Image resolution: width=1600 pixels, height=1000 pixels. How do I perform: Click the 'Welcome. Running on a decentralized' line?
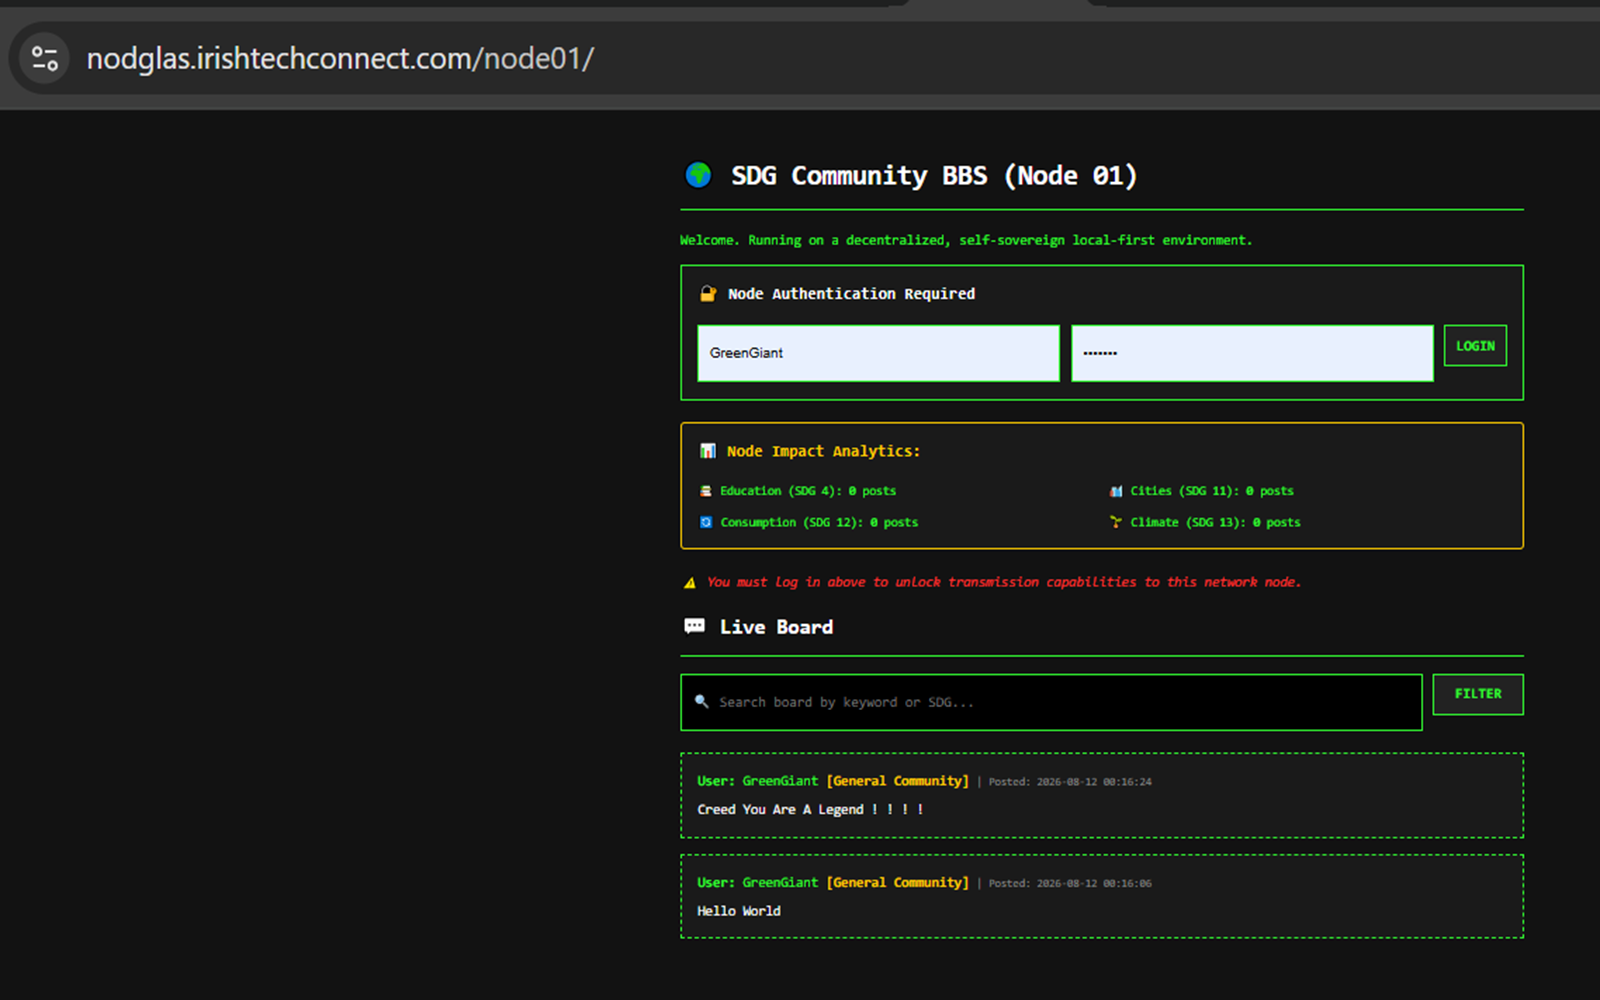pyautogui.click(x=966, y=240)
